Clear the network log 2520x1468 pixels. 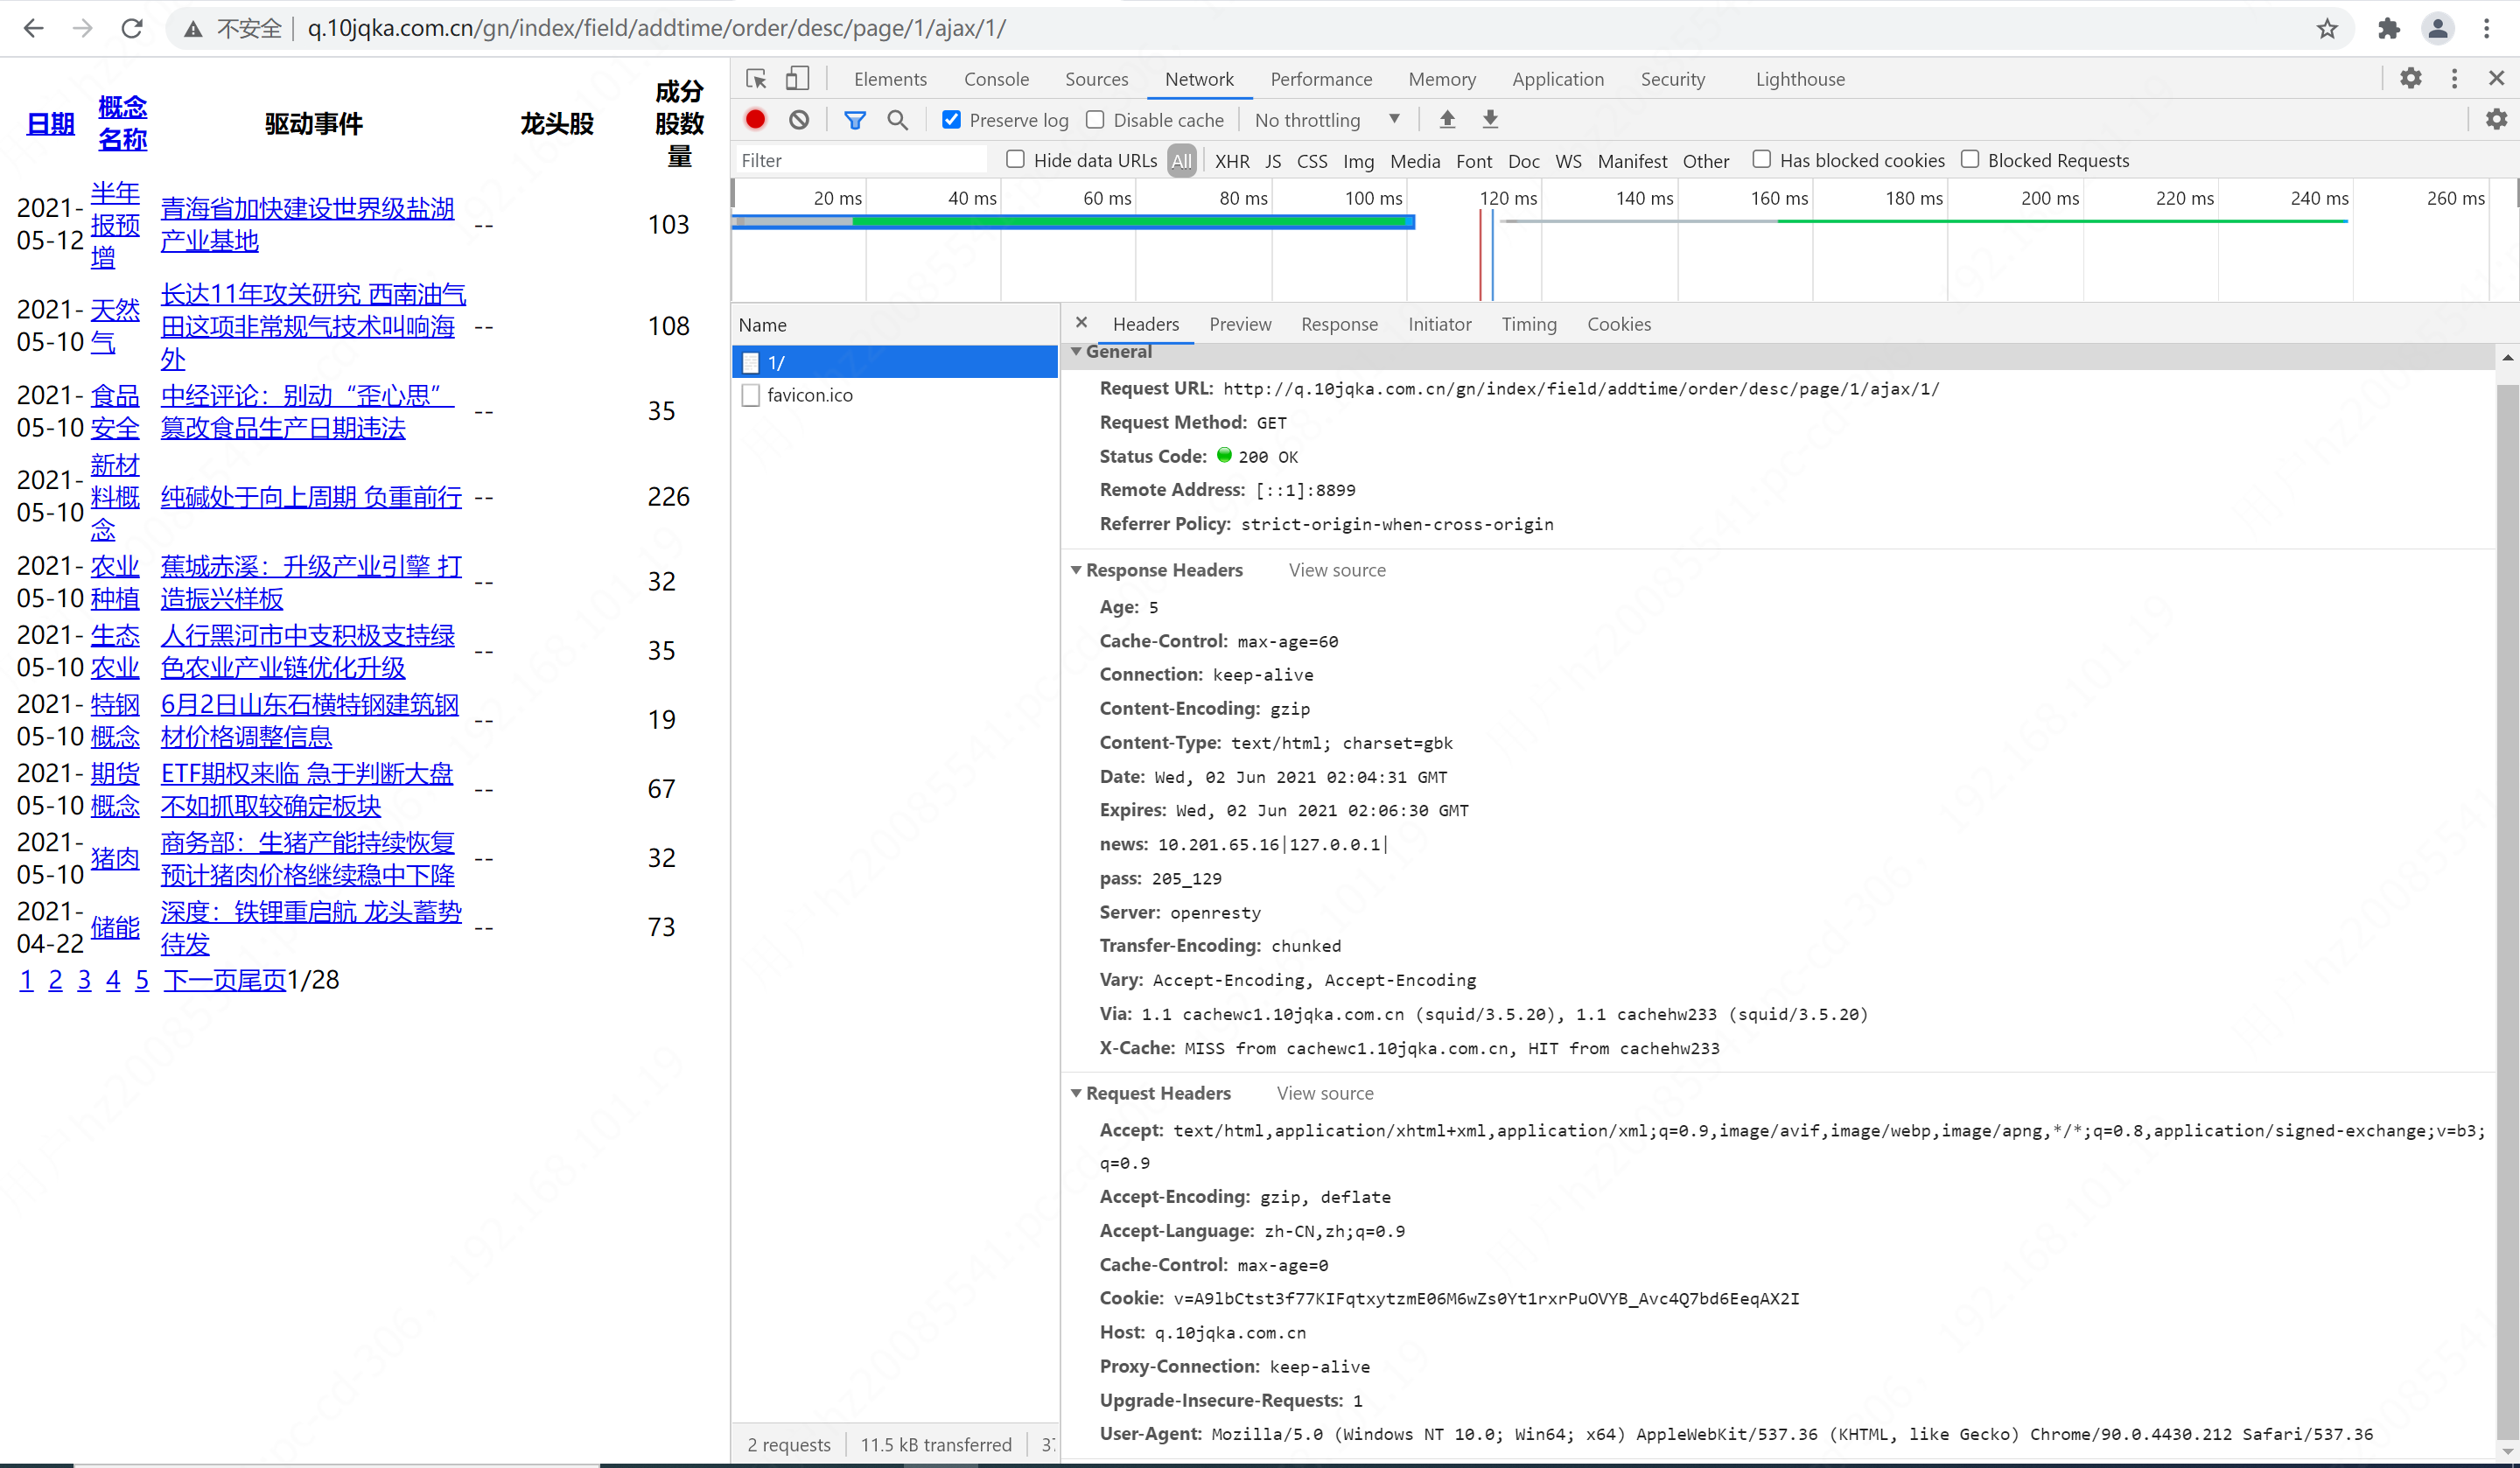[798, 120]
